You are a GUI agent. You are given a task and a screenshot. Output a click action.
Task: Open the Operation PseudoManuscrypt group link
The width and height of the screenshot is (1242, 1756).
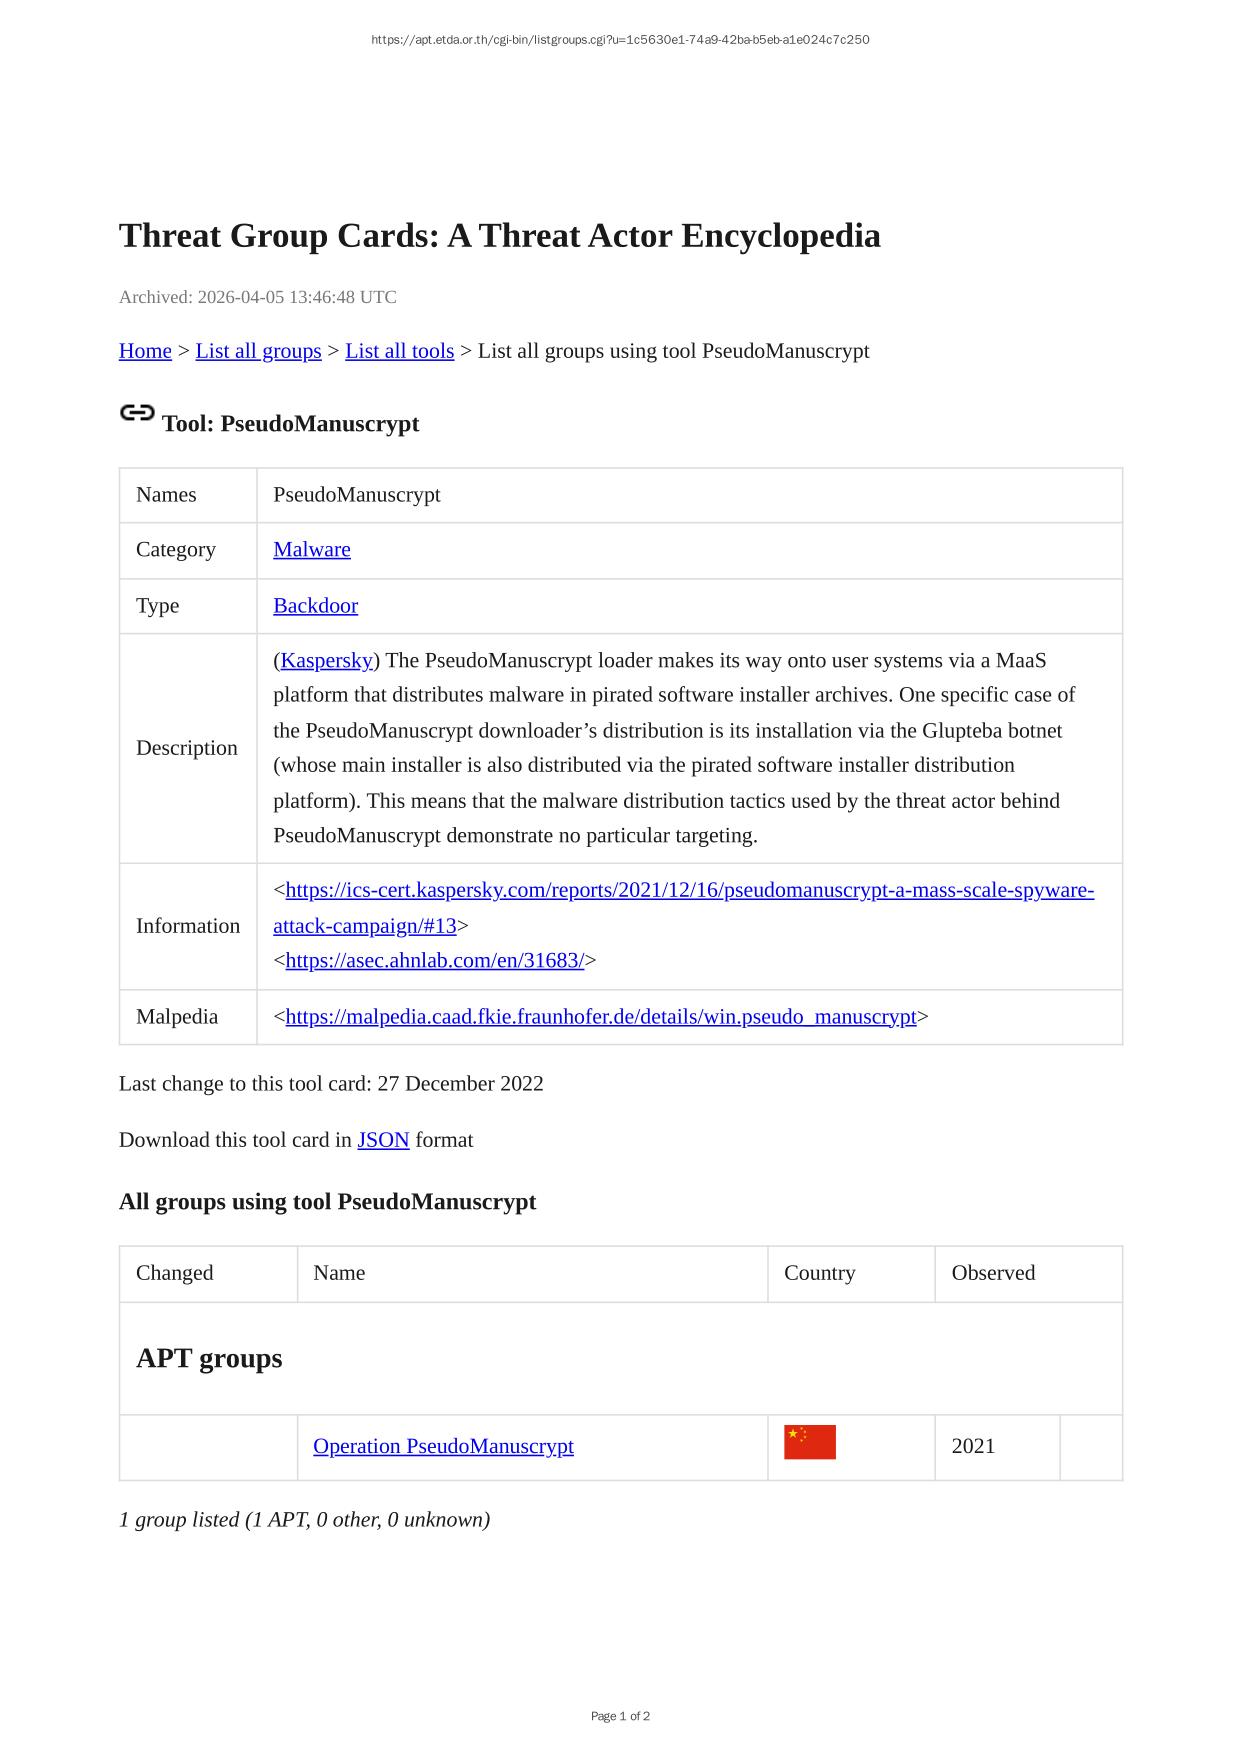coord(443,1446)
